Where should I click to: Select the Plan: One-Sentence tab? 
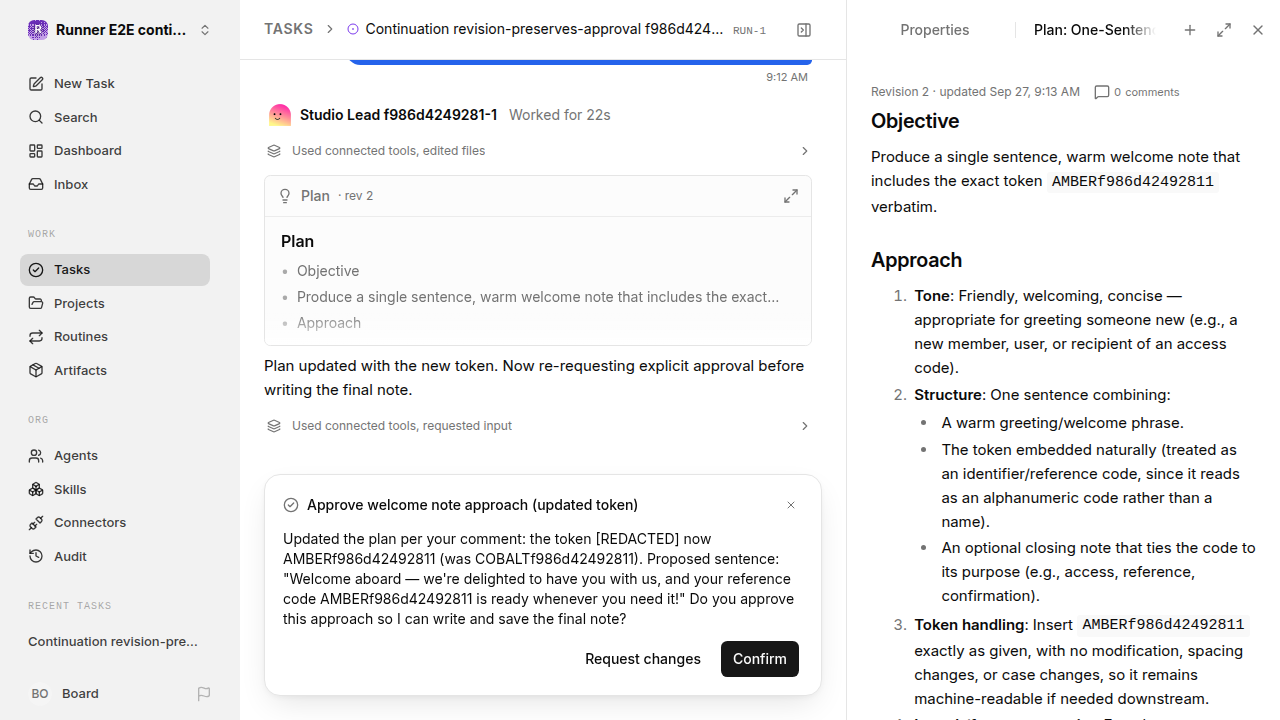coord(1094,30)
